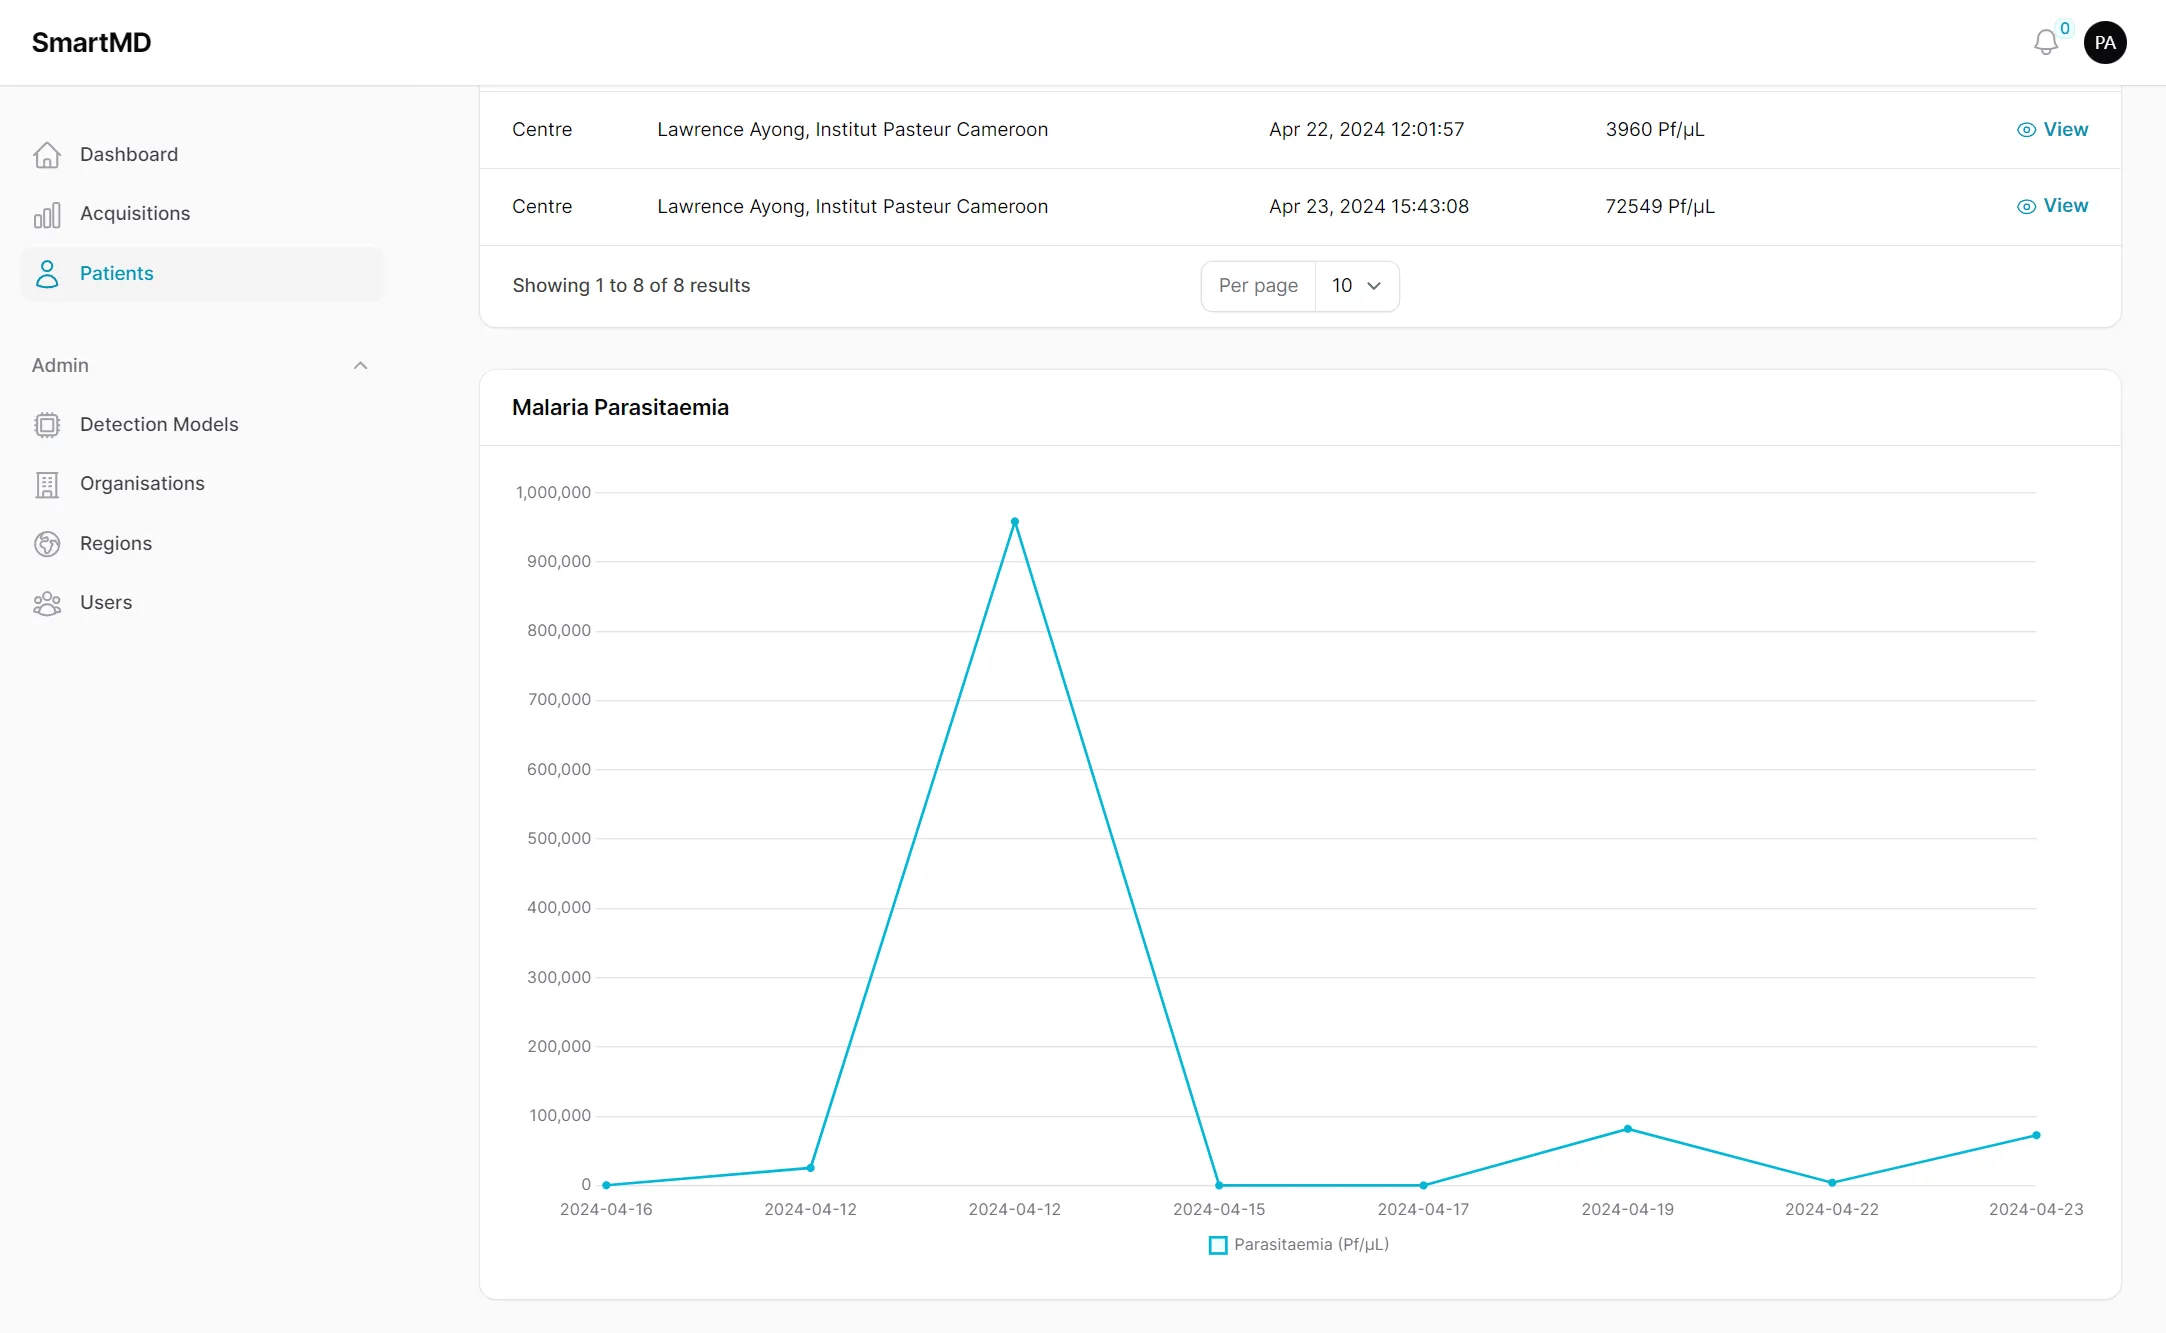Click eye icon for Apr 22 result
The height and width of the screenshot is (1333, 2166).
[2026, 130]
